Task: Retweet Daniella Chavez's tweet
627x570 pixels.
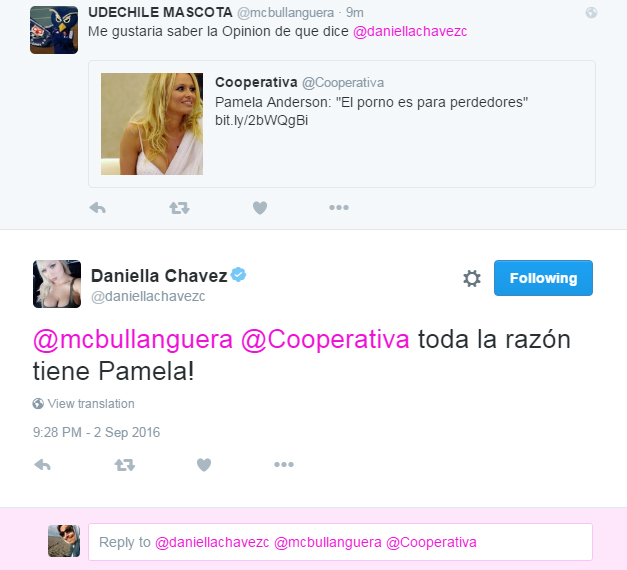Action: coord(125,464)
